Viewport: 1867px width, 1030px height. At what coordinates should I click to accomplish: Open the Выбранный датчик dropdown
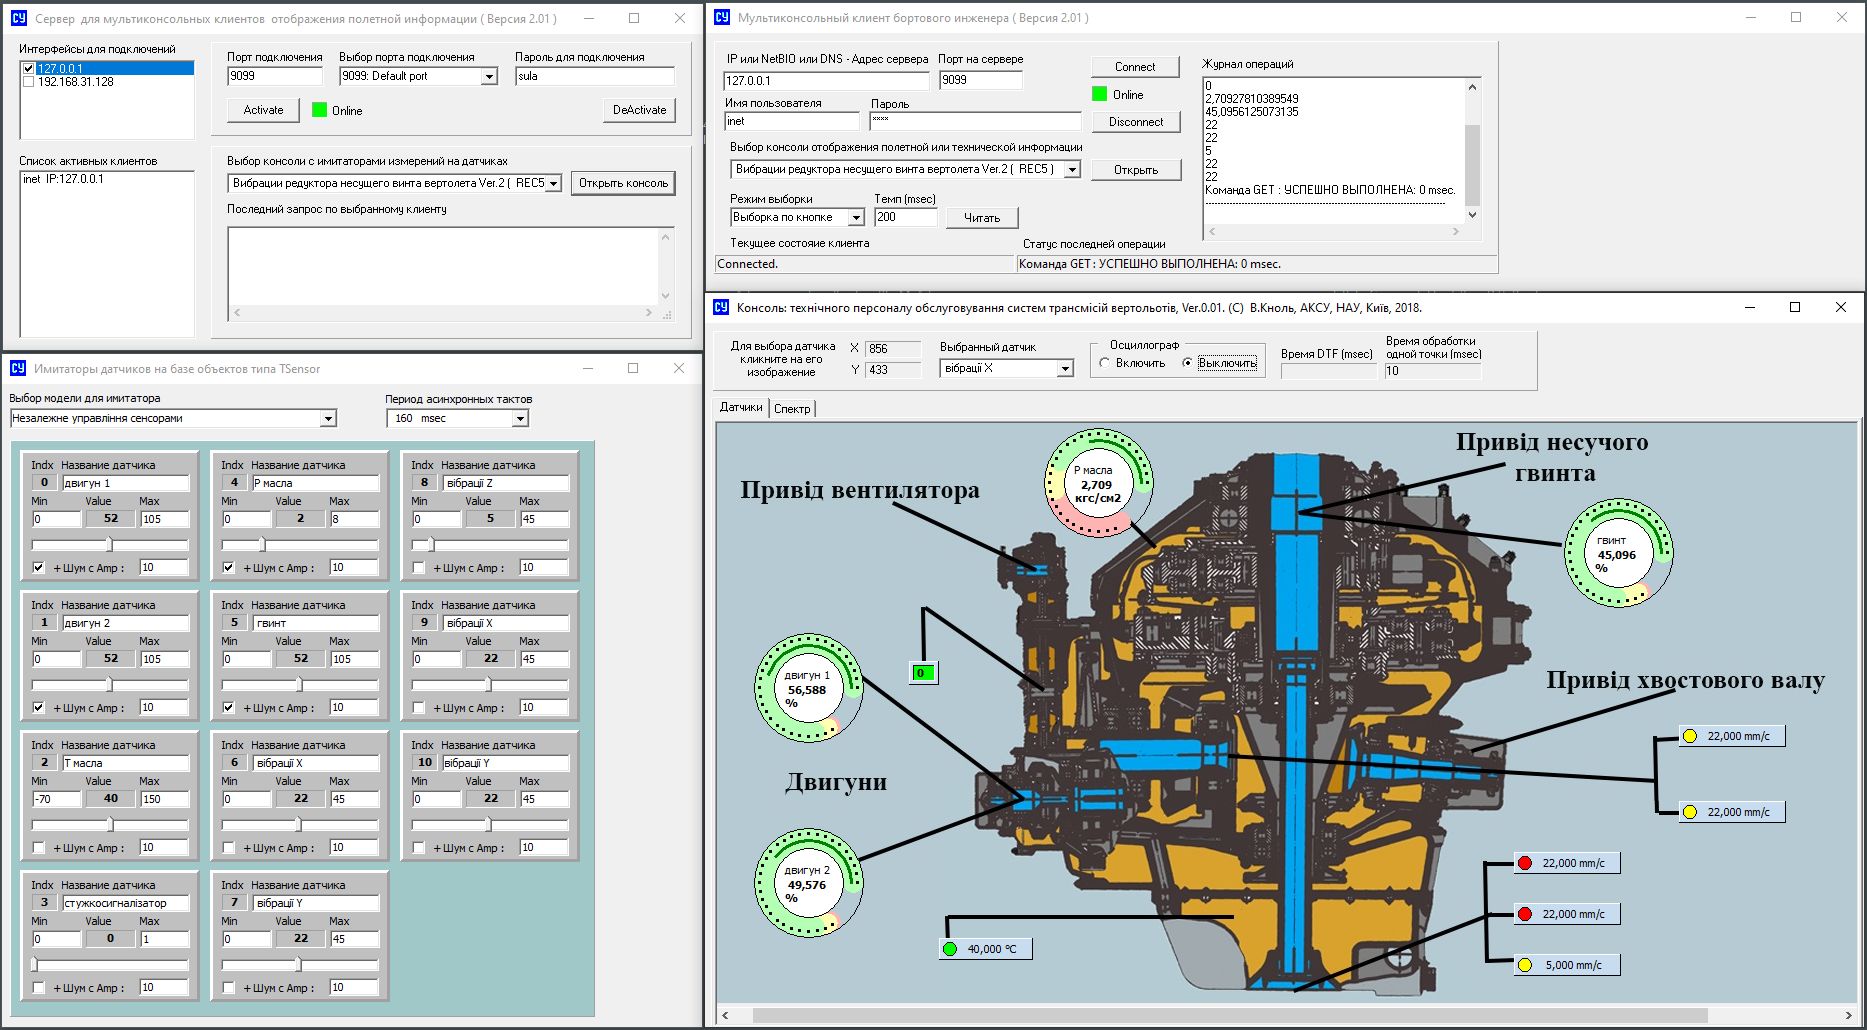point(1065,369)
